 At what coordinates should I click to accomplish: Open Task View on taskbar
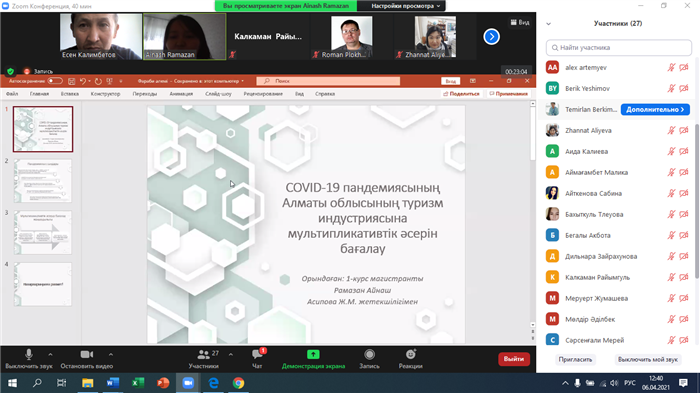[62, 383]
